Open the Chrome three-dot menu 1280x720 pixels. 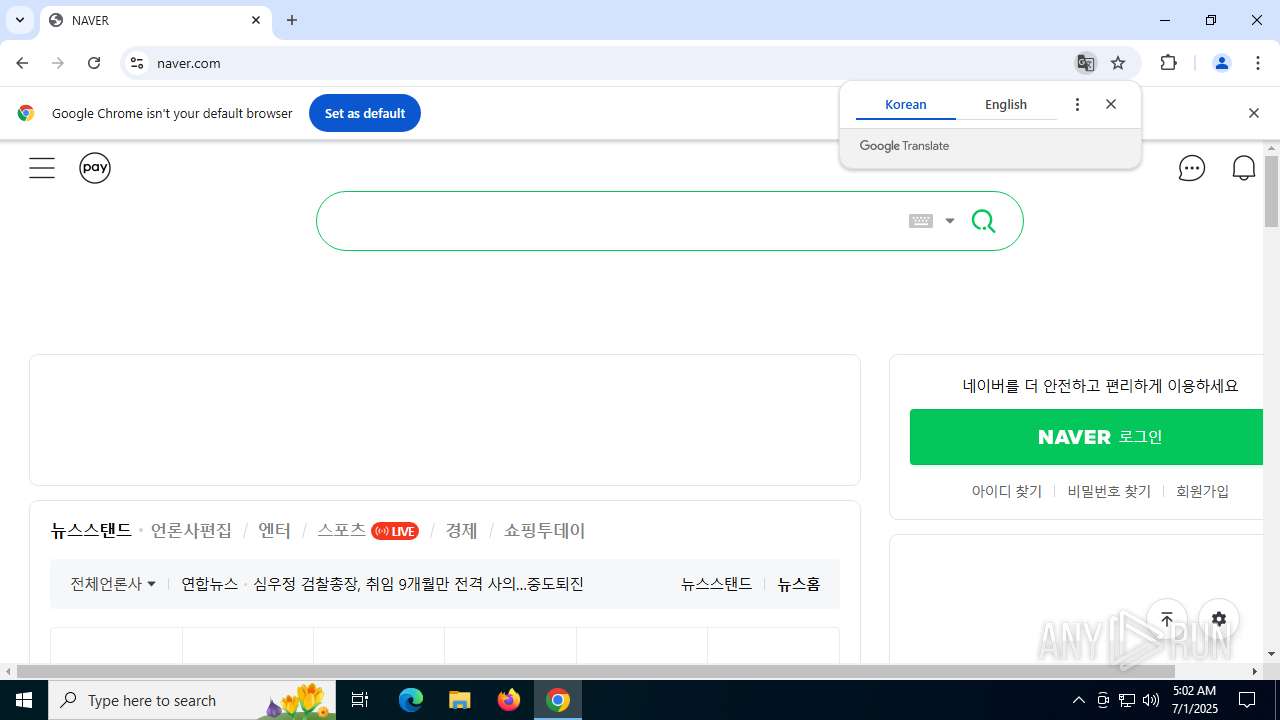pyautogui.click(x=1257, y=63)
